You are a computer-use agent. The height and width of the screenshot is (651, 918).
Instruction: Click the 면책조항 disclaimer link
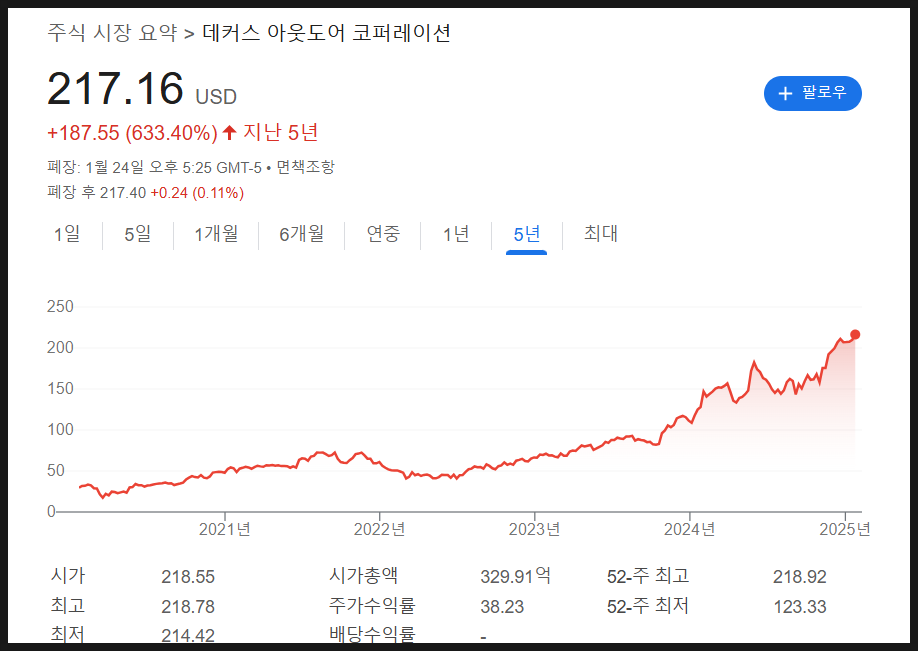[x=306, y=167]
